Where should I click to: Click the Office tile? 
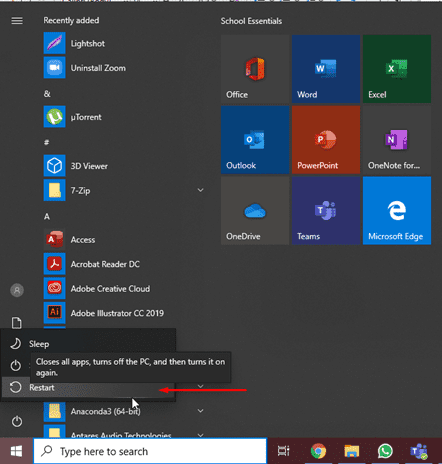(255, 69)
